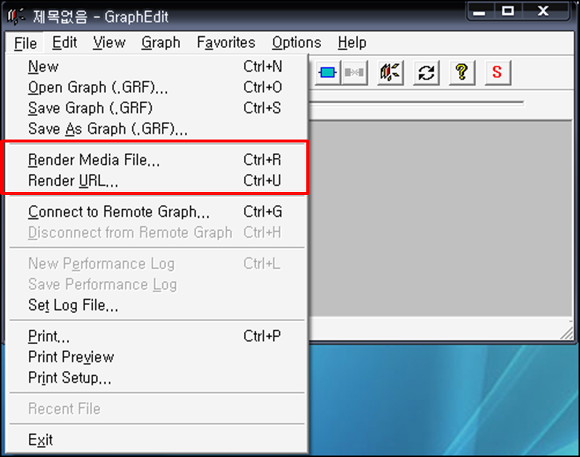The width and height of the screenshot is (580, 457).
Task: Close the GraphEdit window
Action: pos(543,11)
